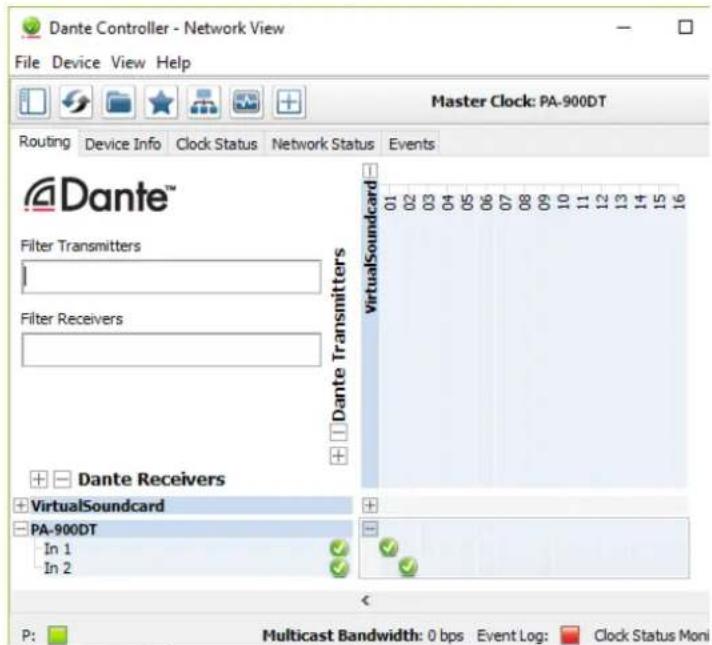The image size is (712, 645).
Task: Click the Filter Receivers text field
Action: (171, 349)
